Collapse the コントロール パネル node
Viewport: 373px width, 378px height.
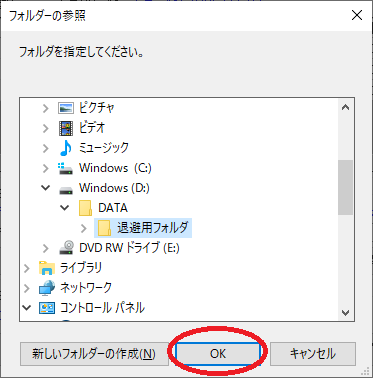(x=26, y=308)
